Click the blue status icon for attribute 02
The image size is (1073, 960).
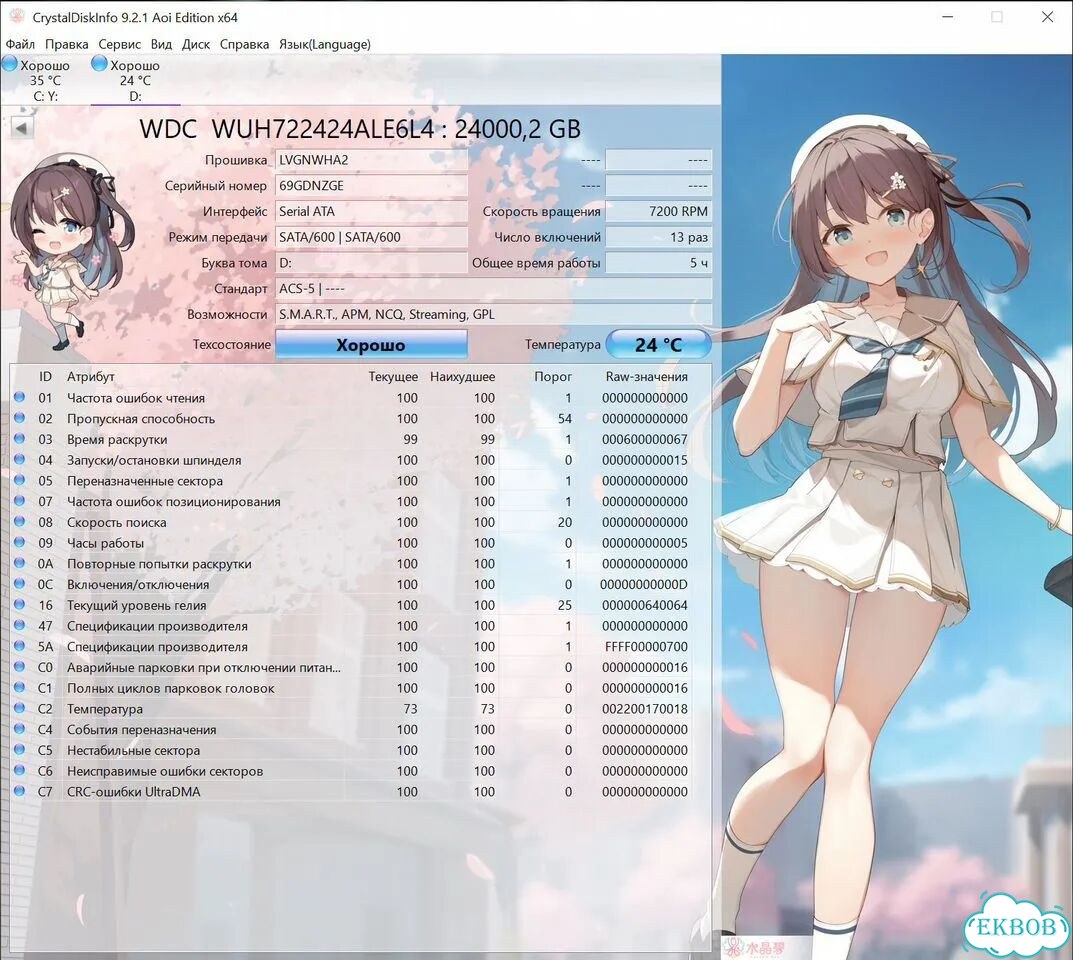(x=19, y=417)
